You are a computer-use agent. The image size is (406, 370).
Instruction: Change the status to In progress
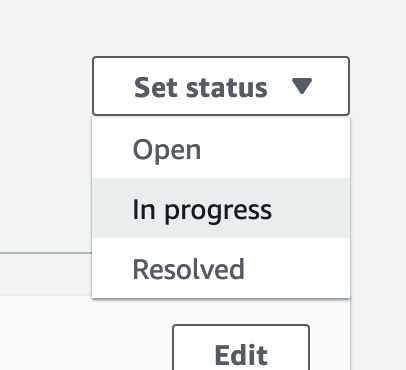click(x=221, y=208)
